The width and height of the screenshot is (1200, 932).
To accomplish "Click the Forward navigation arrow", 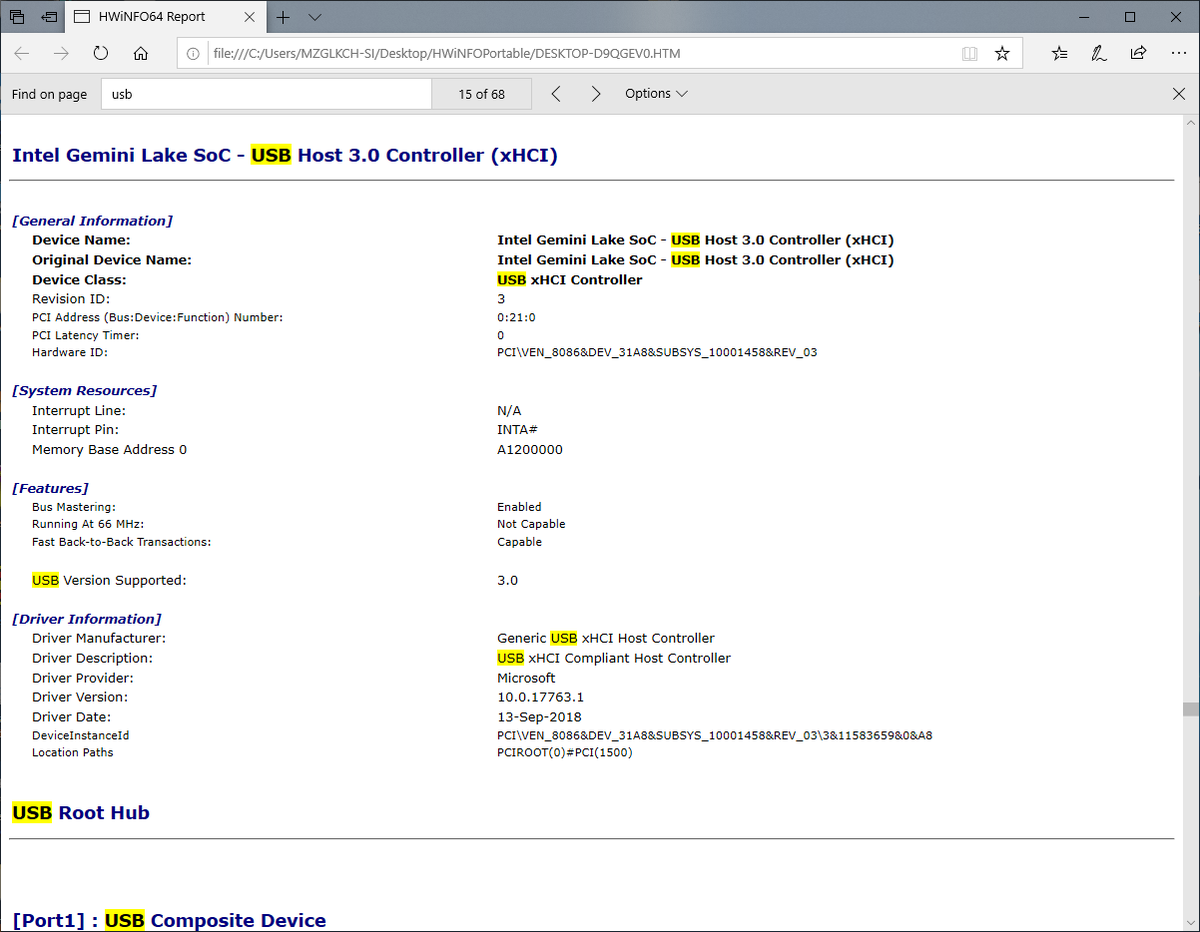I will [x=61, y=53].
